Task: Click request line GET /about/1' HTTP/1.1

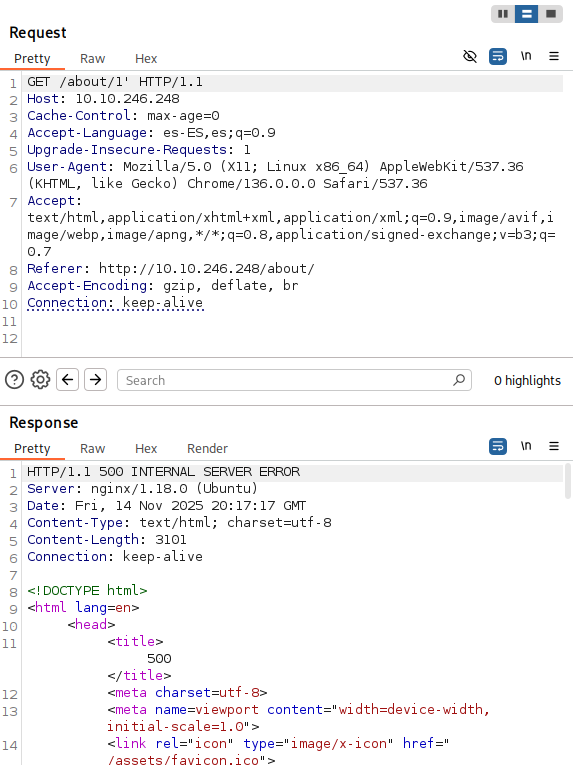Action: point(115,82)
